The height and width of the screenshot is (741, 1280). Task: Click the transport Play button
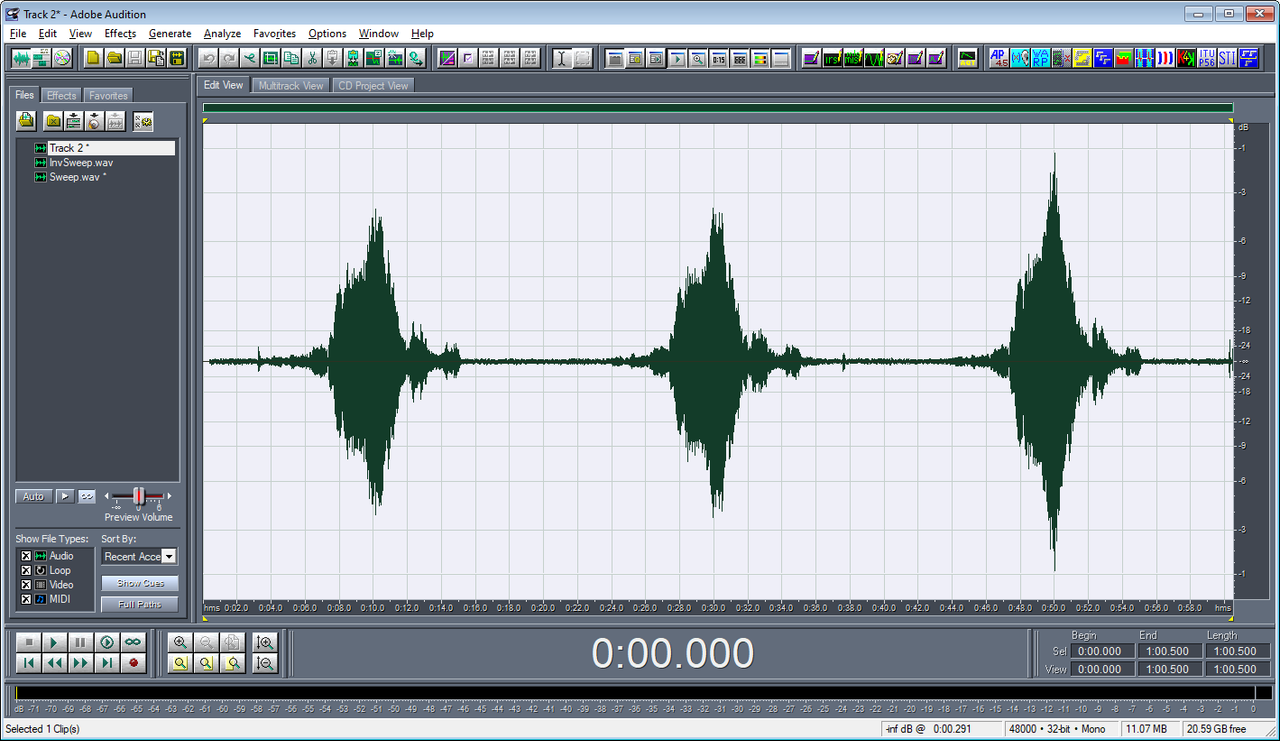pyautogui.click(x=54, y=642)
